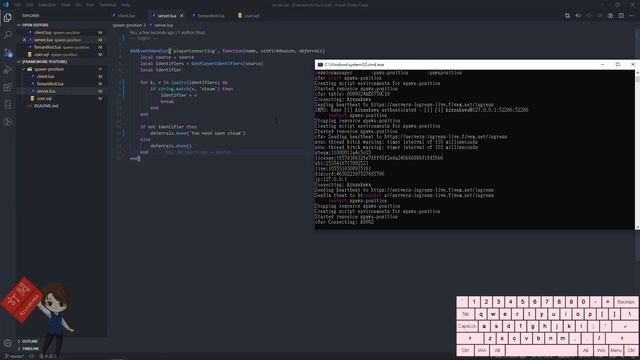Open the Terminal menu

[107, 5]
